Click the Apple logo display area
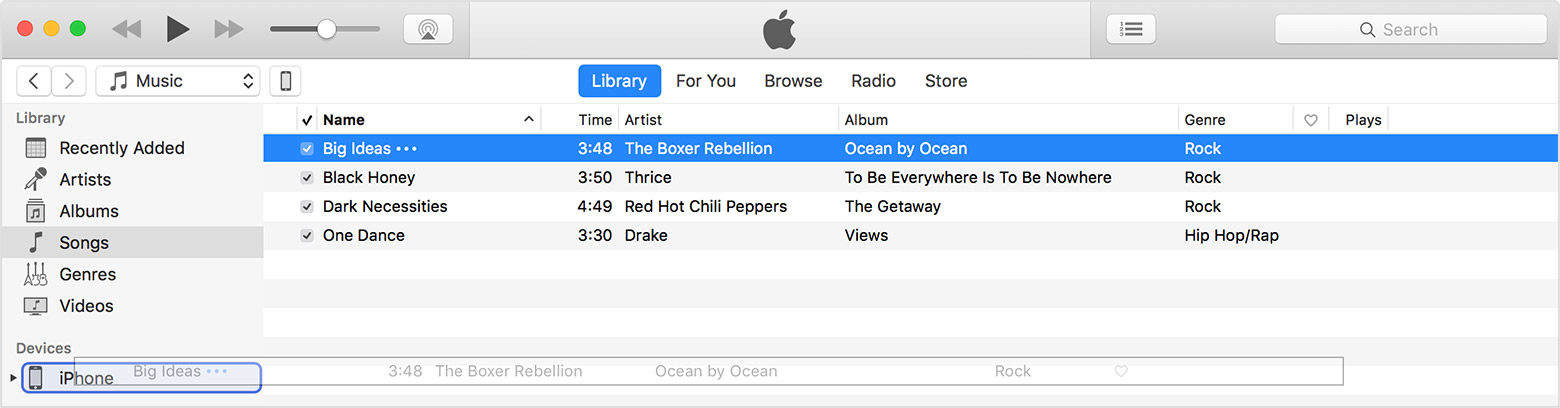Screen dimensions: 1560x408 (779, 30)
